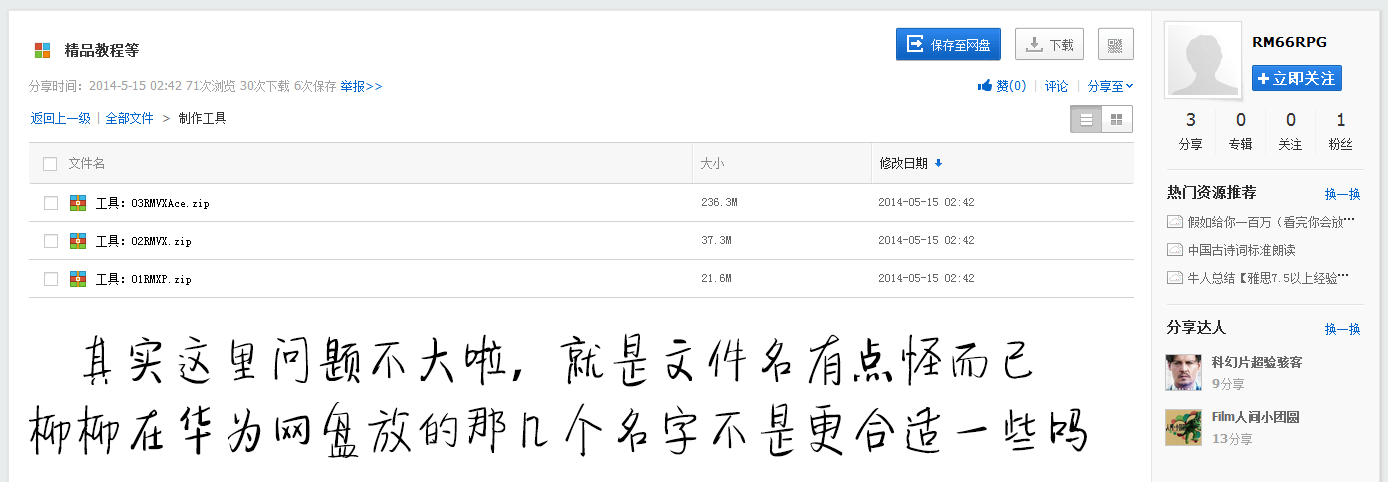Click the 236.3M size value
The image size is (1388, 482).
click(x=720, y=203)
